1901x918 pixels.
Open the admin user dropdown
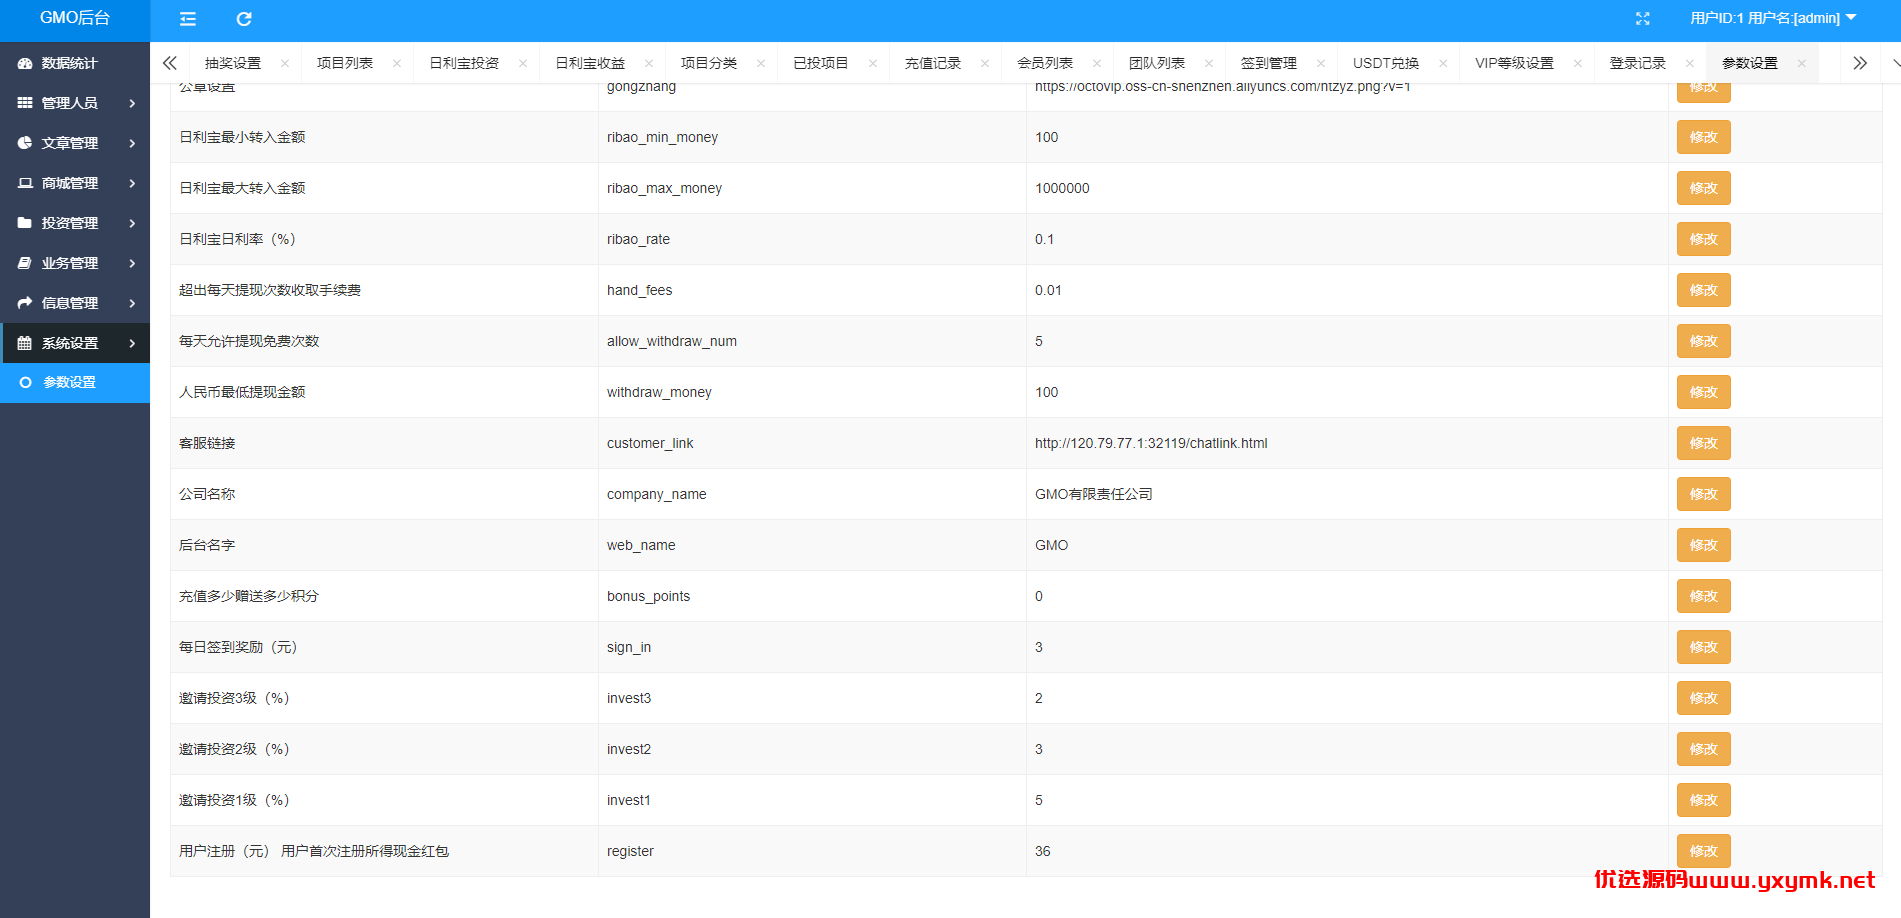(x=1773, y=18)
